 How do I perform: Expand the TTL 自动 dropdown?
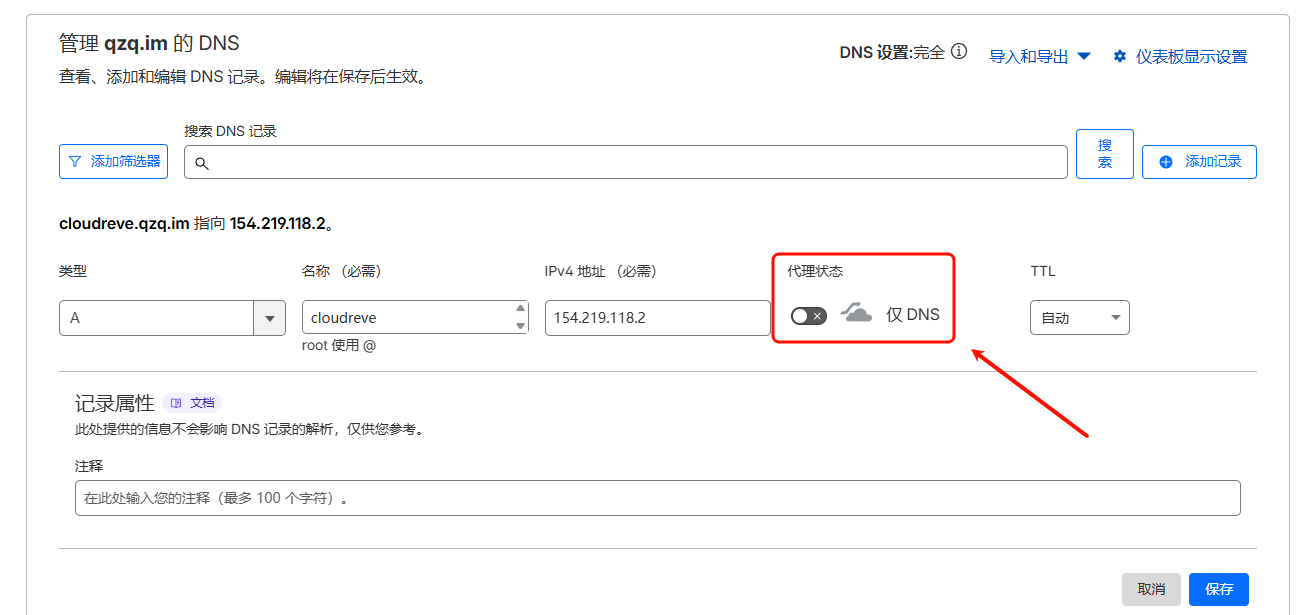pyautogui.click(x=1115, y=318)
